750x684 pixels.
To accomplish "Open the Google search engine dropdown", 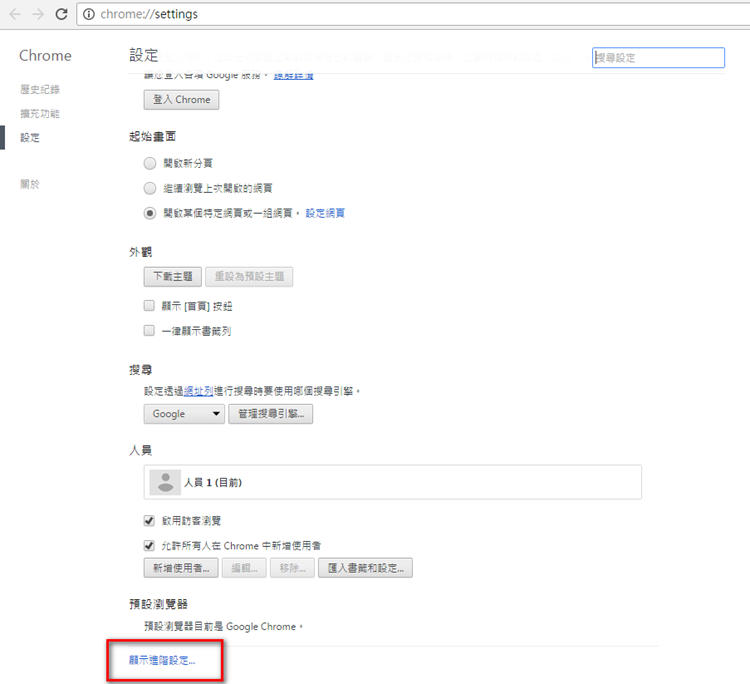I will coord(184,414).
